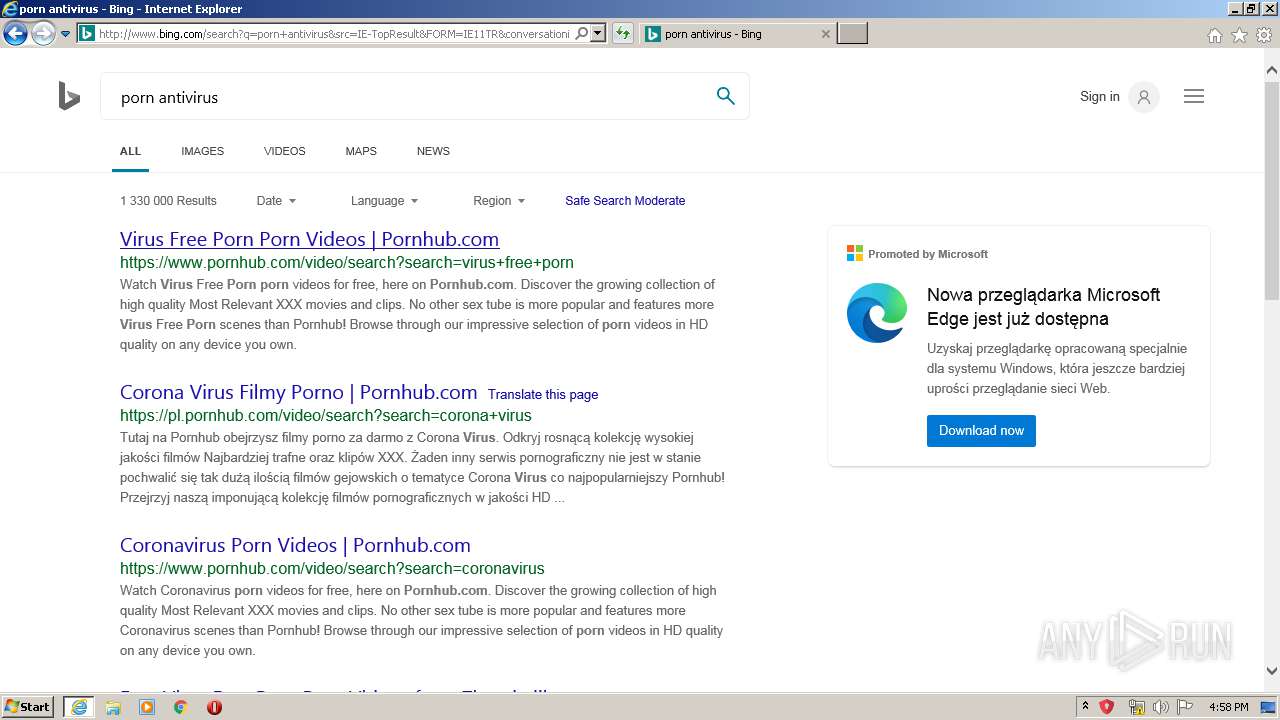Open the IE Tools gear icon
1280x720 pixels.
[x=1264, y=35]
